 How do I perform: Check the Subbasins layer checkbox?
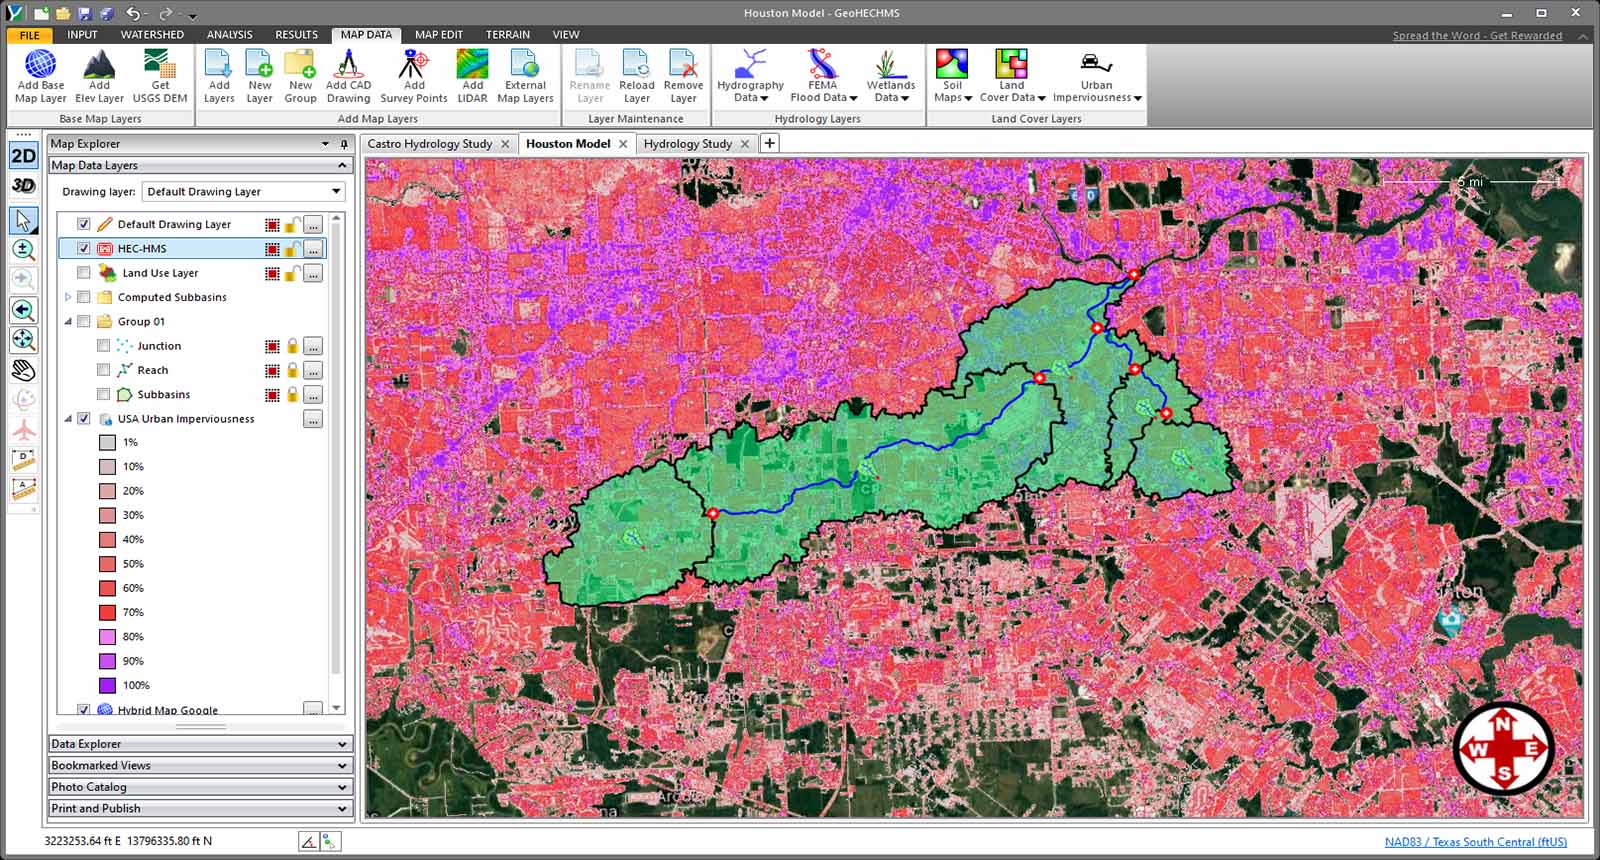[104, 395]
